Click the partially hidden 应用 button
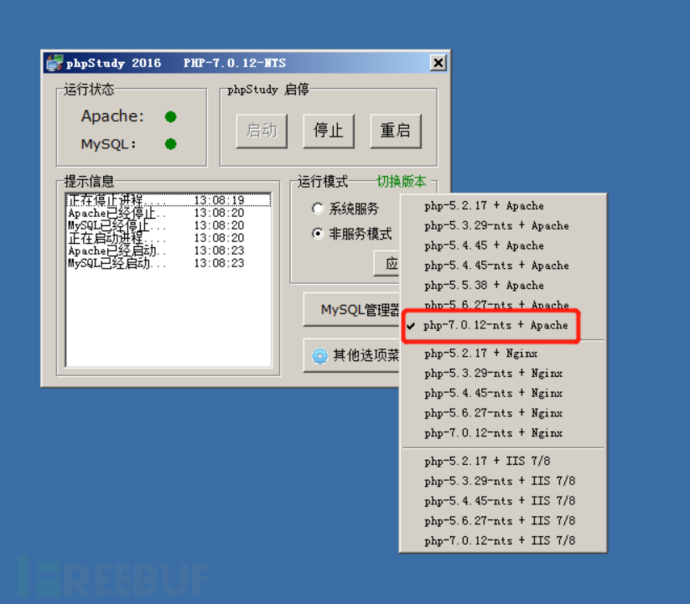 [386, 264]
